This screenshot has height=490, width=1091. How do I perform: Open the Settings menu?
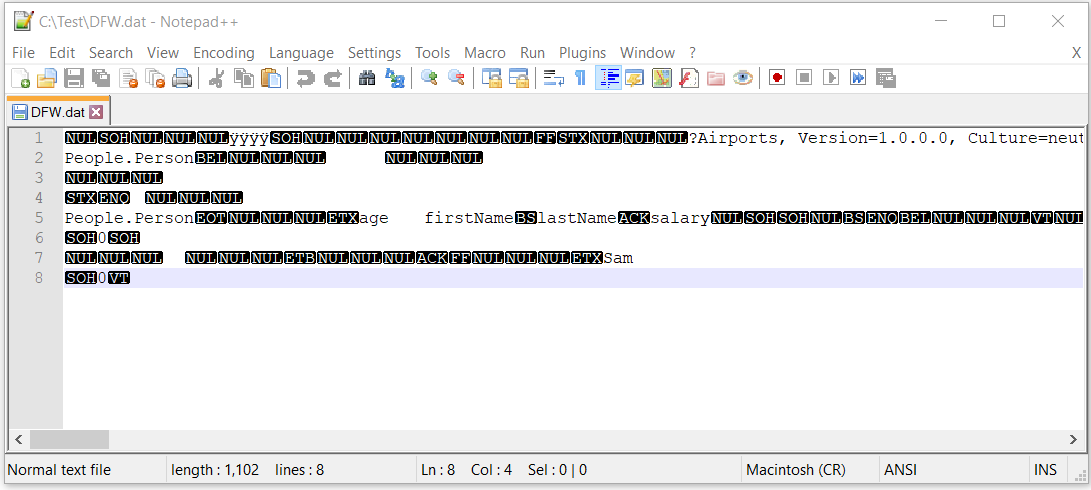[x=374, y=53]
